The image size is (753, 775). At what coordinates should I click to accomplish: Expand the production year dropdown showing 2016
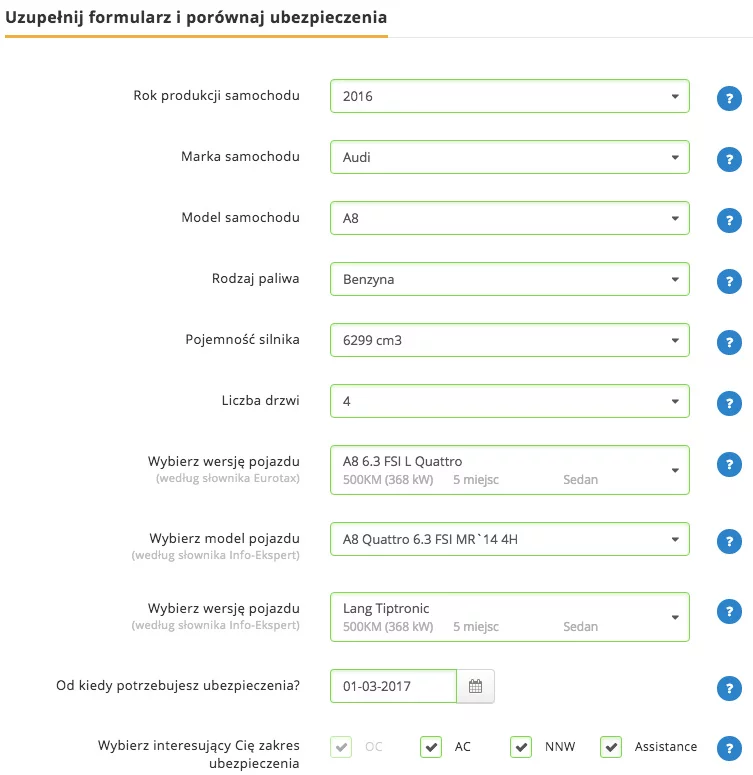(x=510, y=96)
